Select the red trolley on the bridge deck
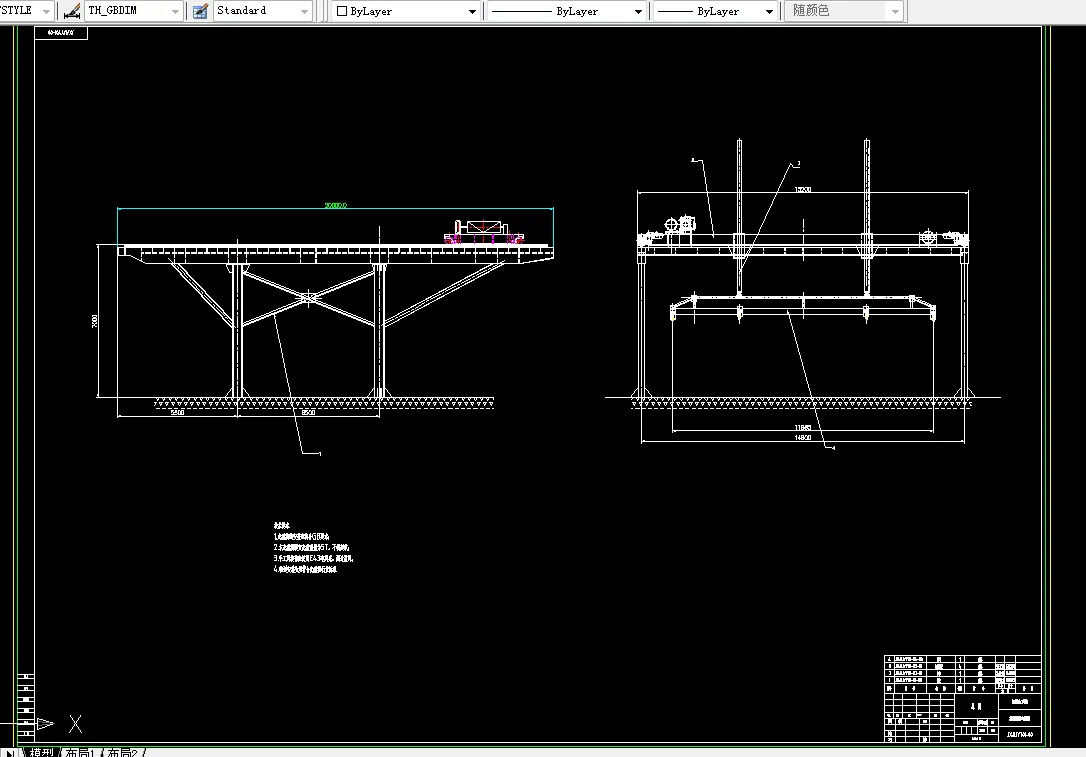This screenshot has width=1086, height=757. click(x=484, y=231)
